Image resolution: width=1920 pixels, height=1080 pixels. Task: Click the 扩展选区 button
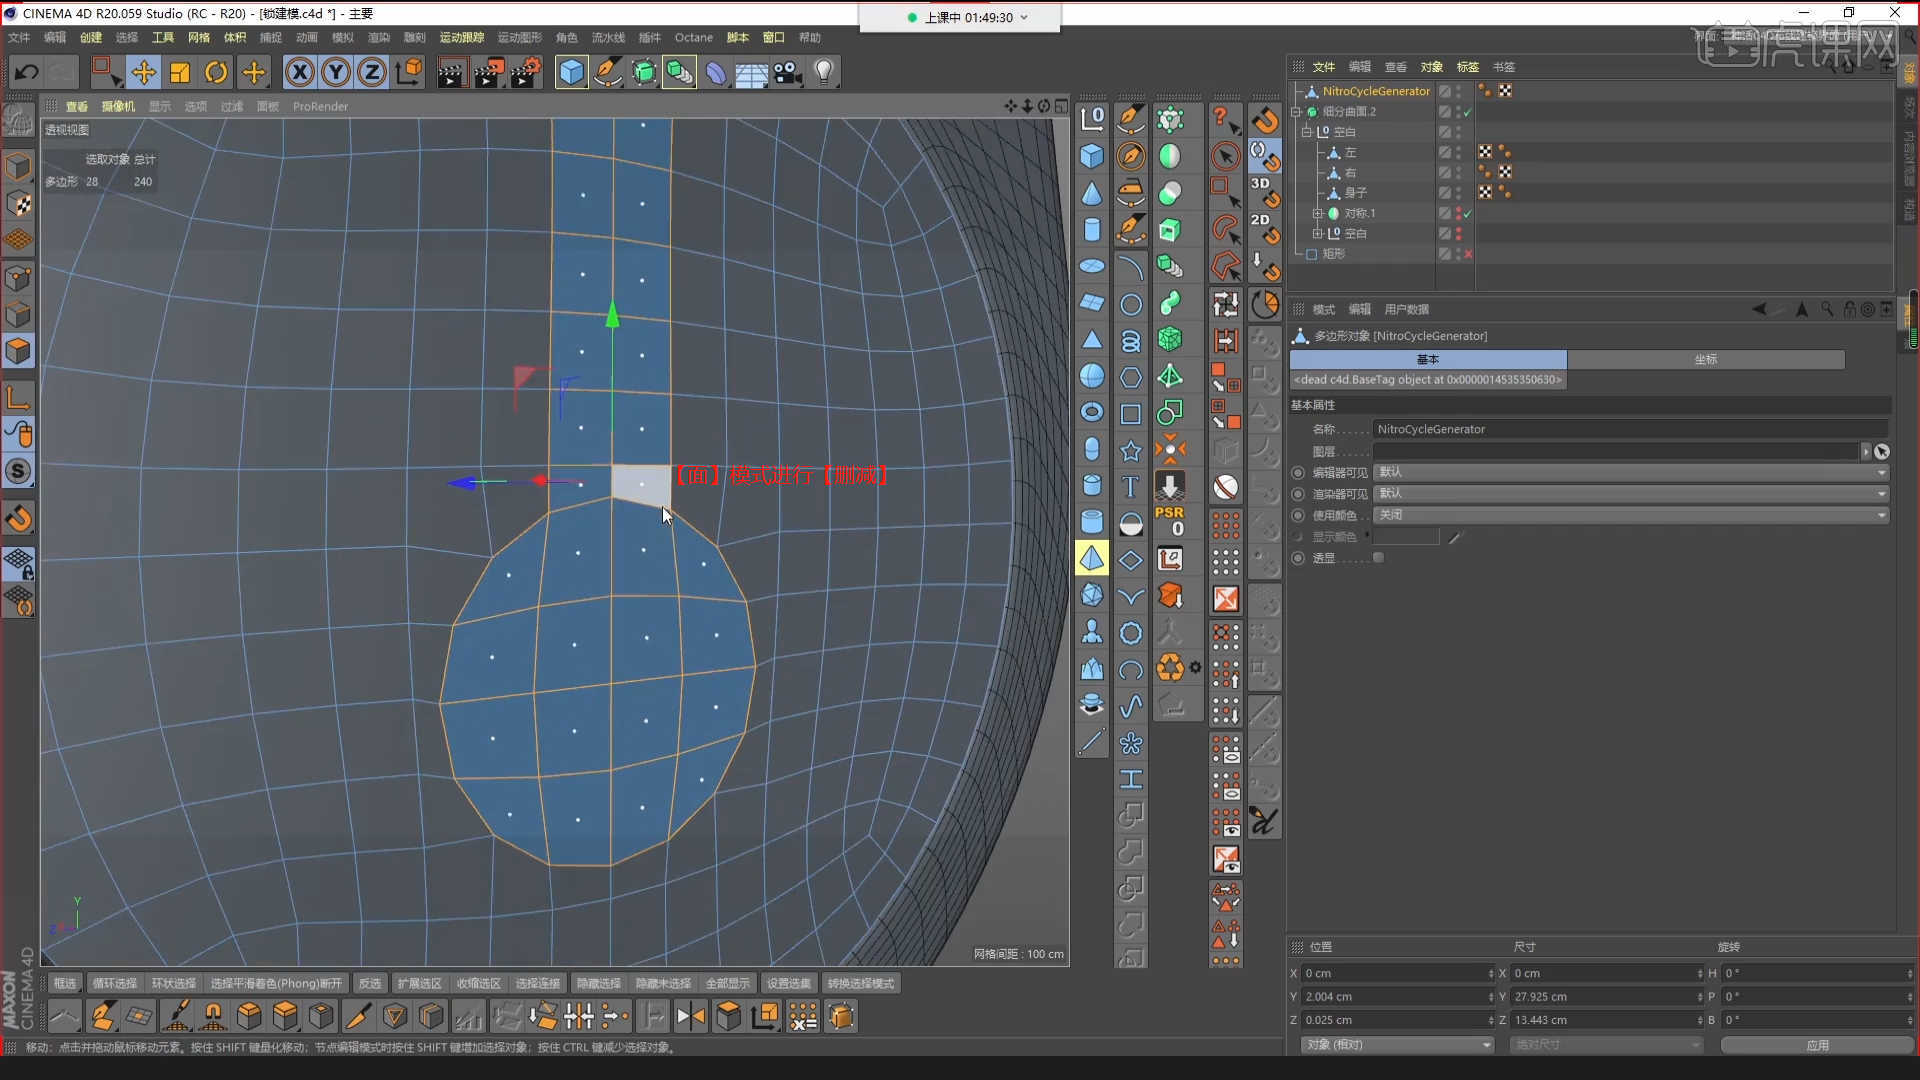419,984
